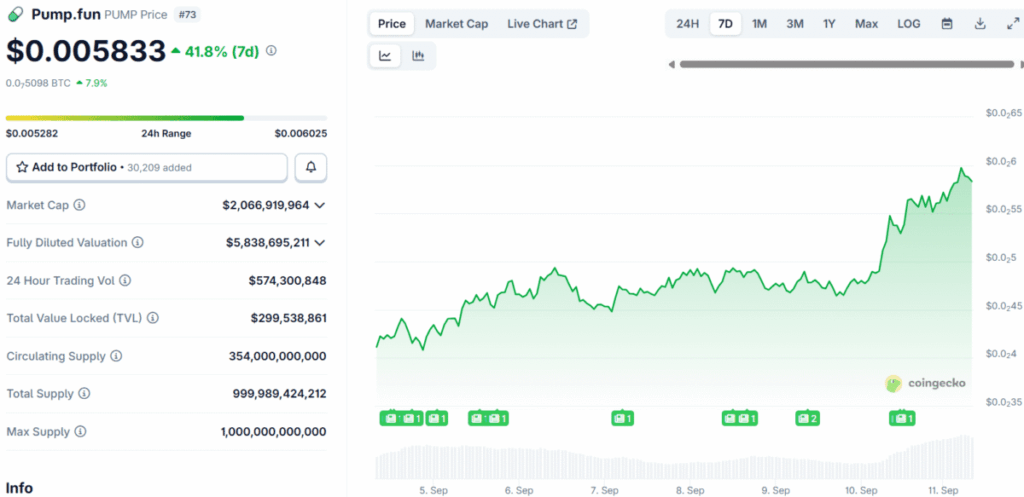Image resolution: width=1024 pixels, height=497 pixels.
Task: Click the 0.0₇5098 BTC price text
Action: (38, 83)
